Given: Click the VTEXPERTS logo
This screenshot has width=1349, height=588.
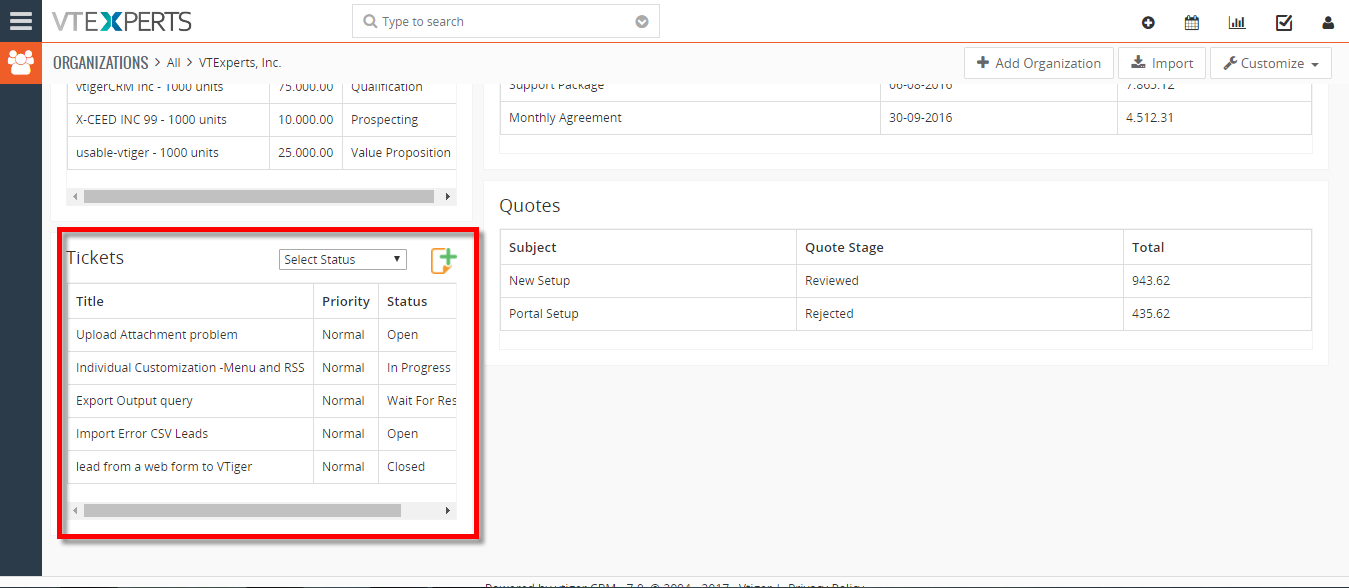Looking at the screenshot, I should coord(121,21).
